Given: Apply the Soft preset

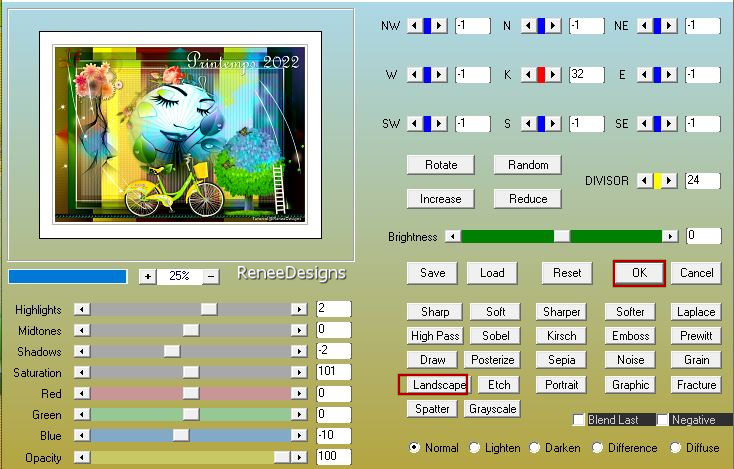Looking at the screenshot, I should [495, 312].
